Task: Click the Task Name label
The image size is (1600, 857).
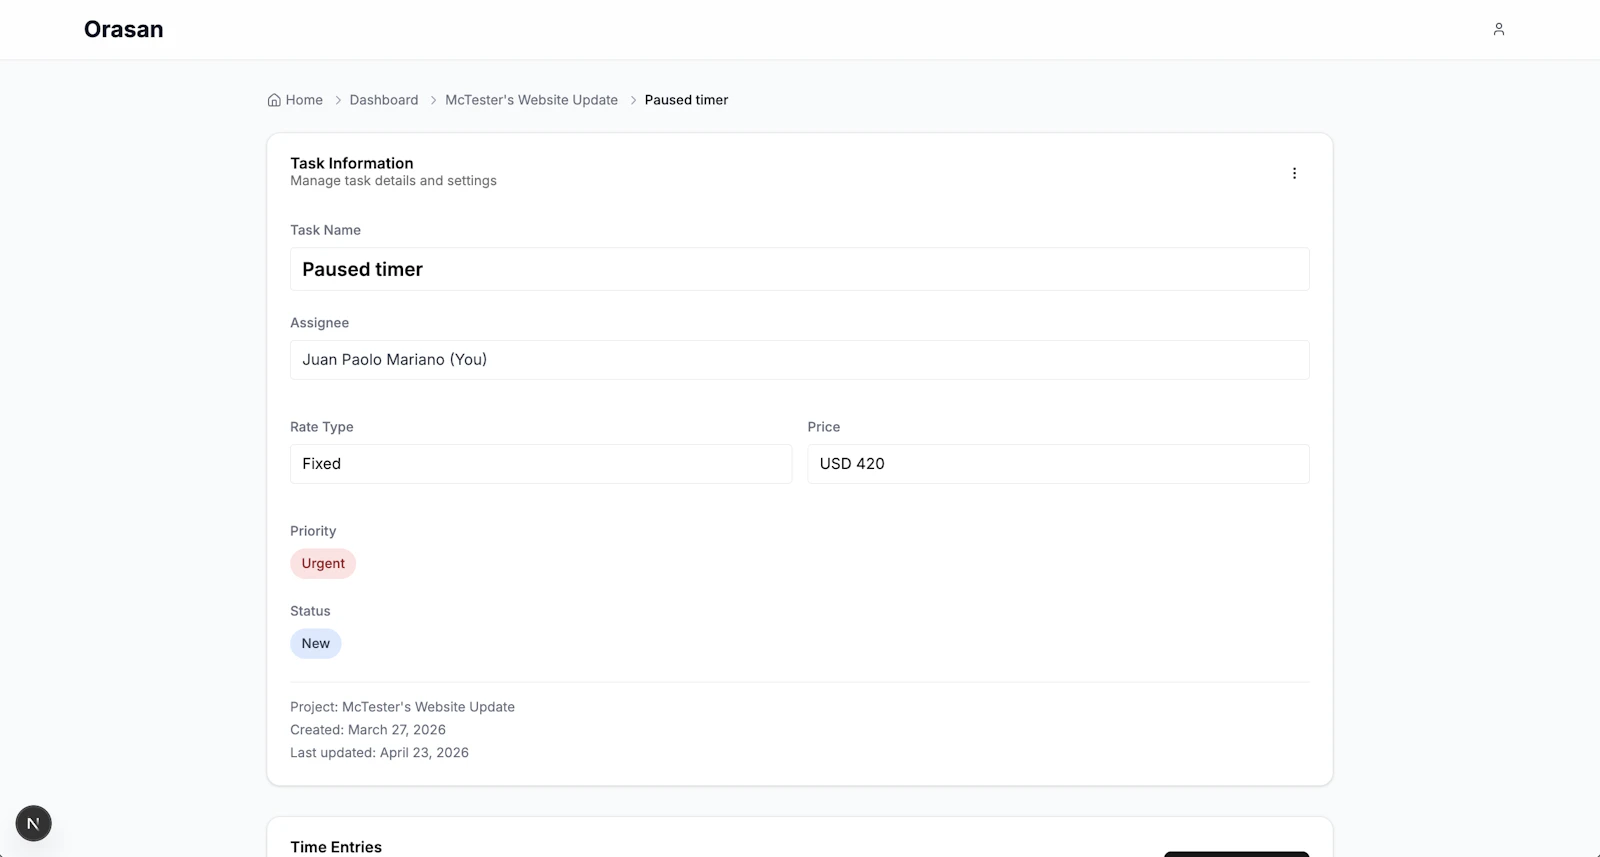Action: (x=325, y=230)
